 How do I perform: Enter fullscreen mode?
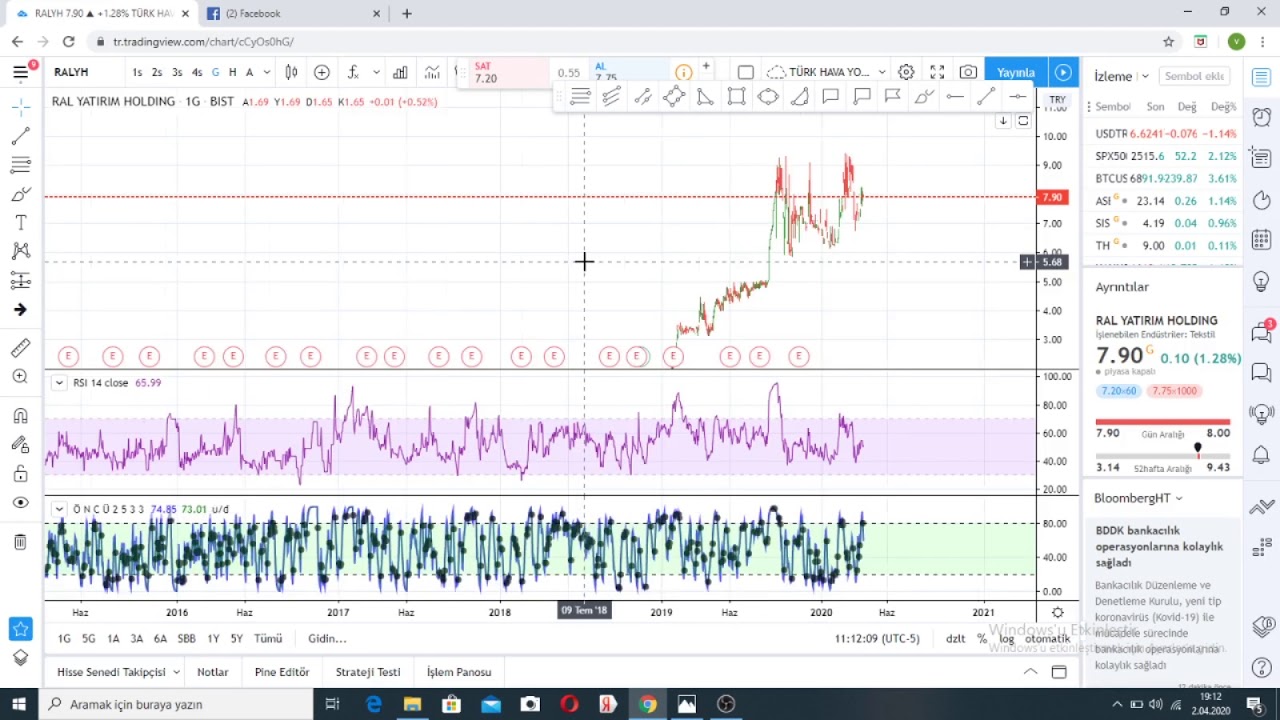click(937, 72)
